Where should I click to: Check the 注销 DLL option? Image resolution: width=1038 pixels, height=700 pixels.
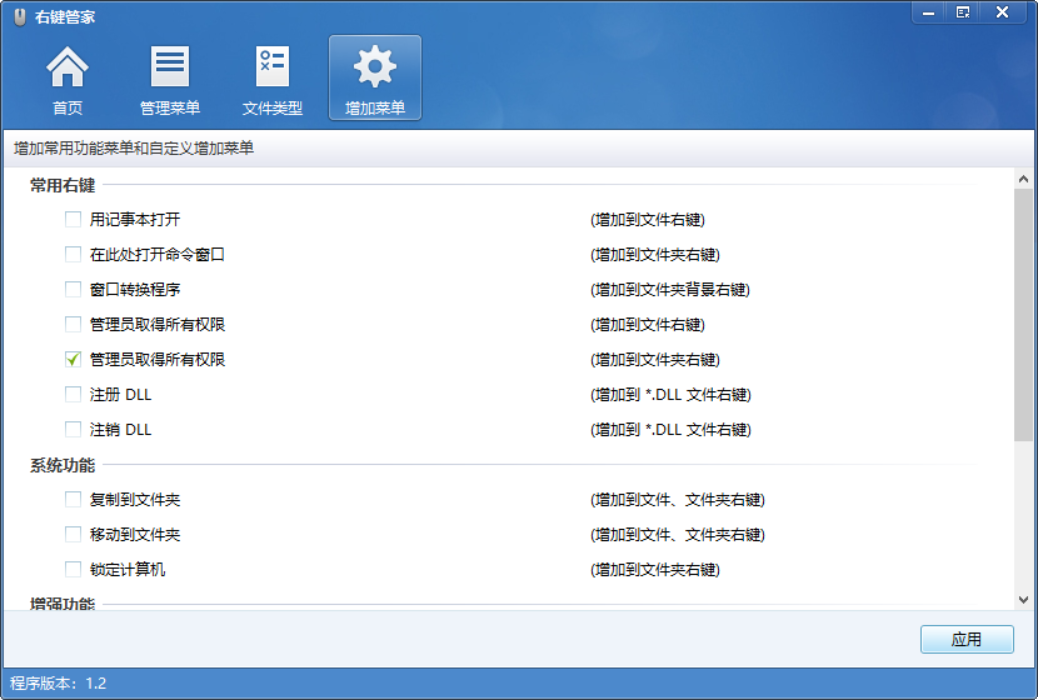click(x=70, y=429)
